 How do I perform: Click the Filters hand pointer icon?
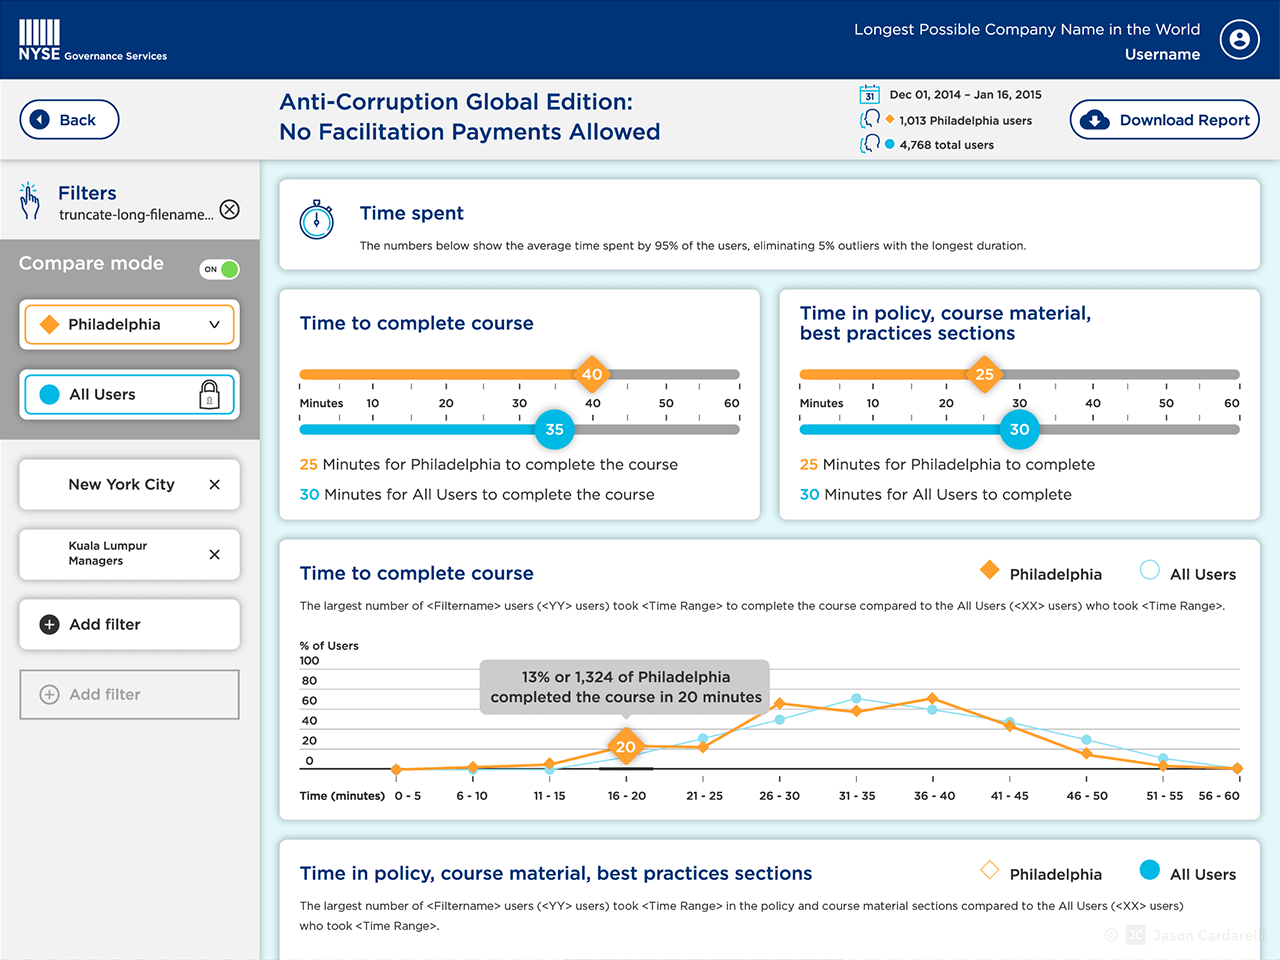[x=30, y=201]
